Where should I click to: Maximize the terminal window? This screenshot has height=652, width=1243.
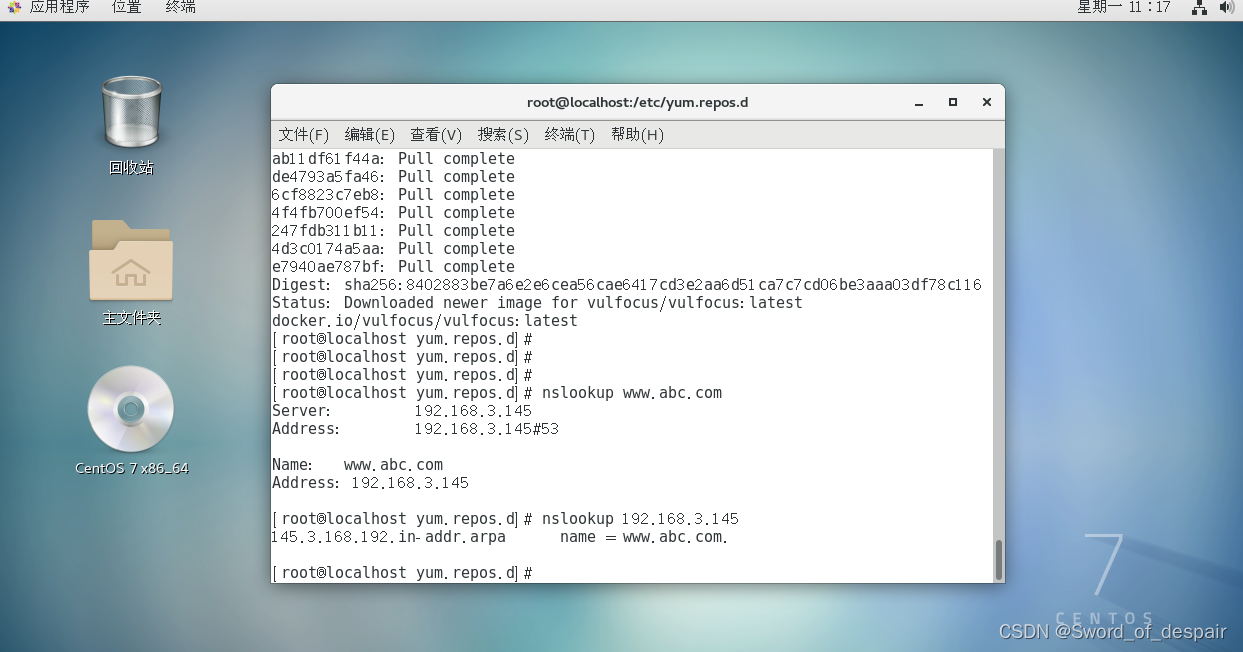click(x=953, y=102)
